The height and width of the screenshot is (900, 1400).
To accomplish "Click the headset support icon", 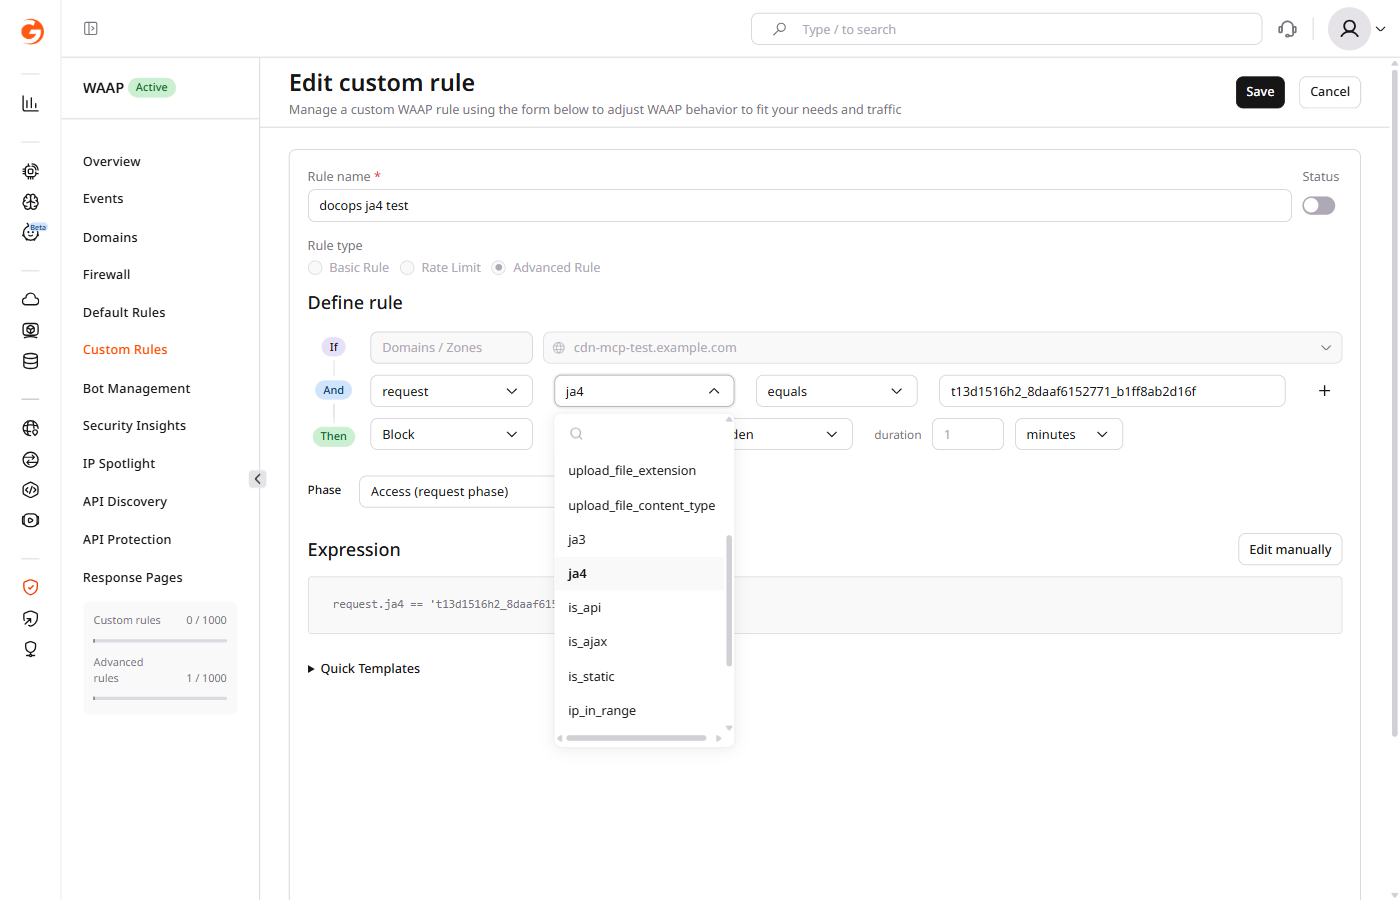I will click(x=1288, y=29).
